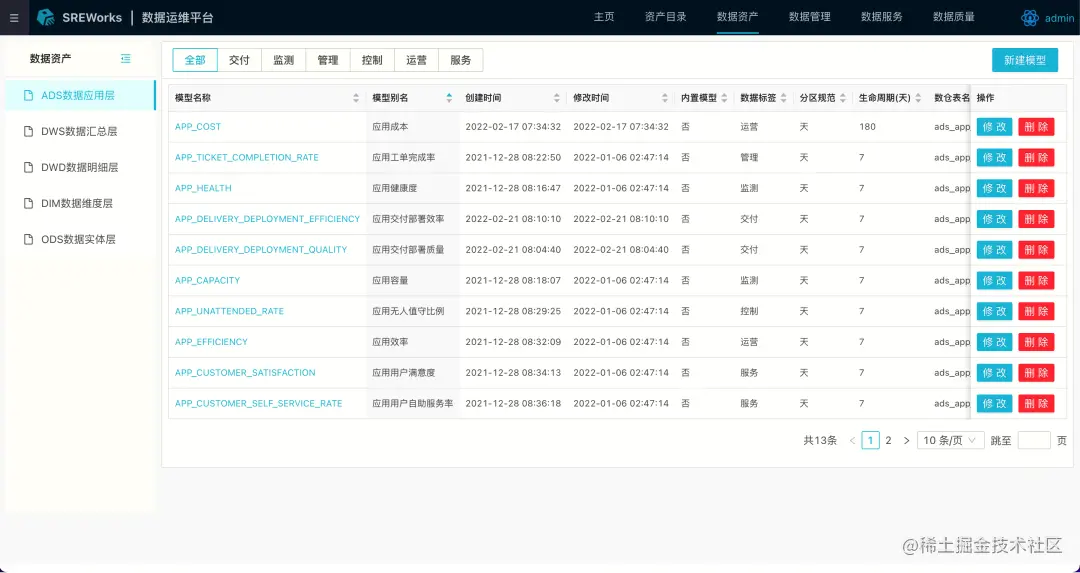
Task: Click 修改 for APP_DELIVERY_DEPLOYMENT_QUALITY row
Action: point(995,250)
